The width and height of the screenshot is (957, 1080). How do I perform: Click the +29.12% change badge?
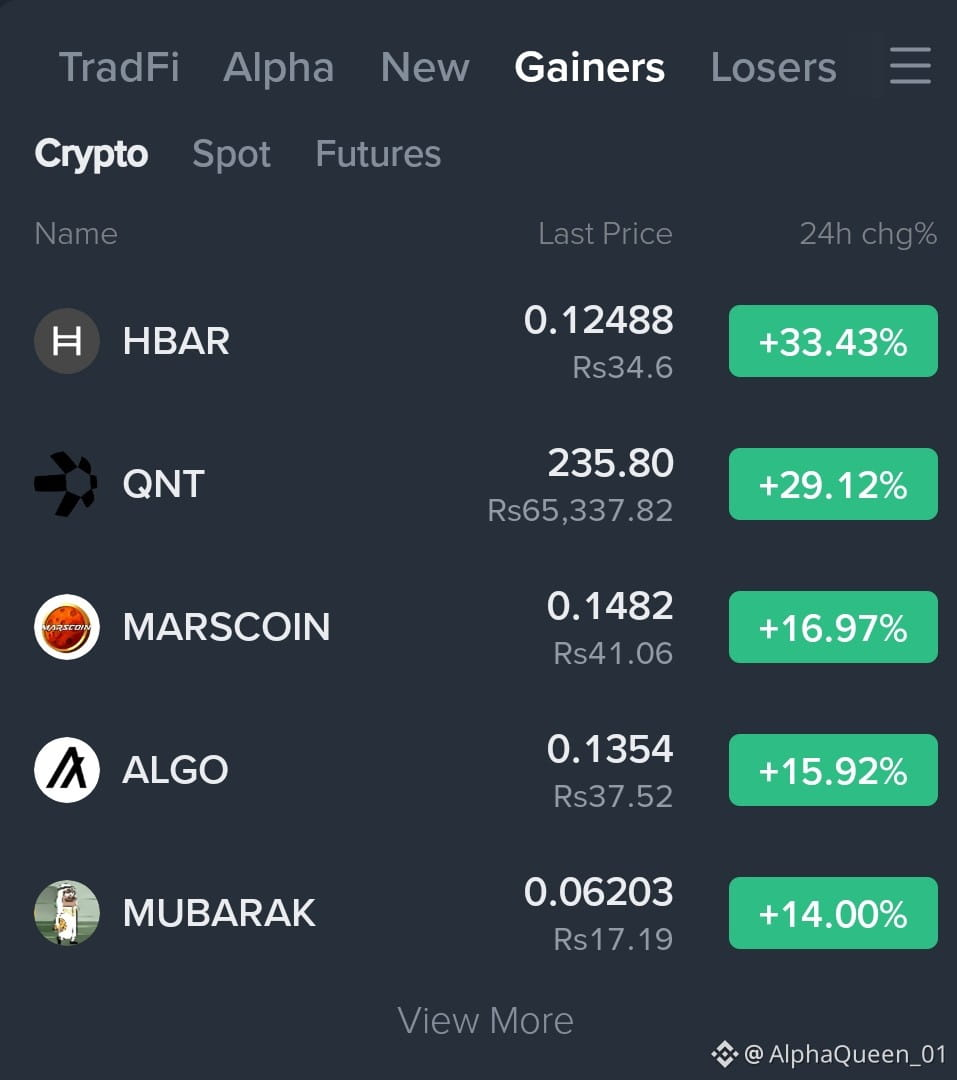[833, 484]
